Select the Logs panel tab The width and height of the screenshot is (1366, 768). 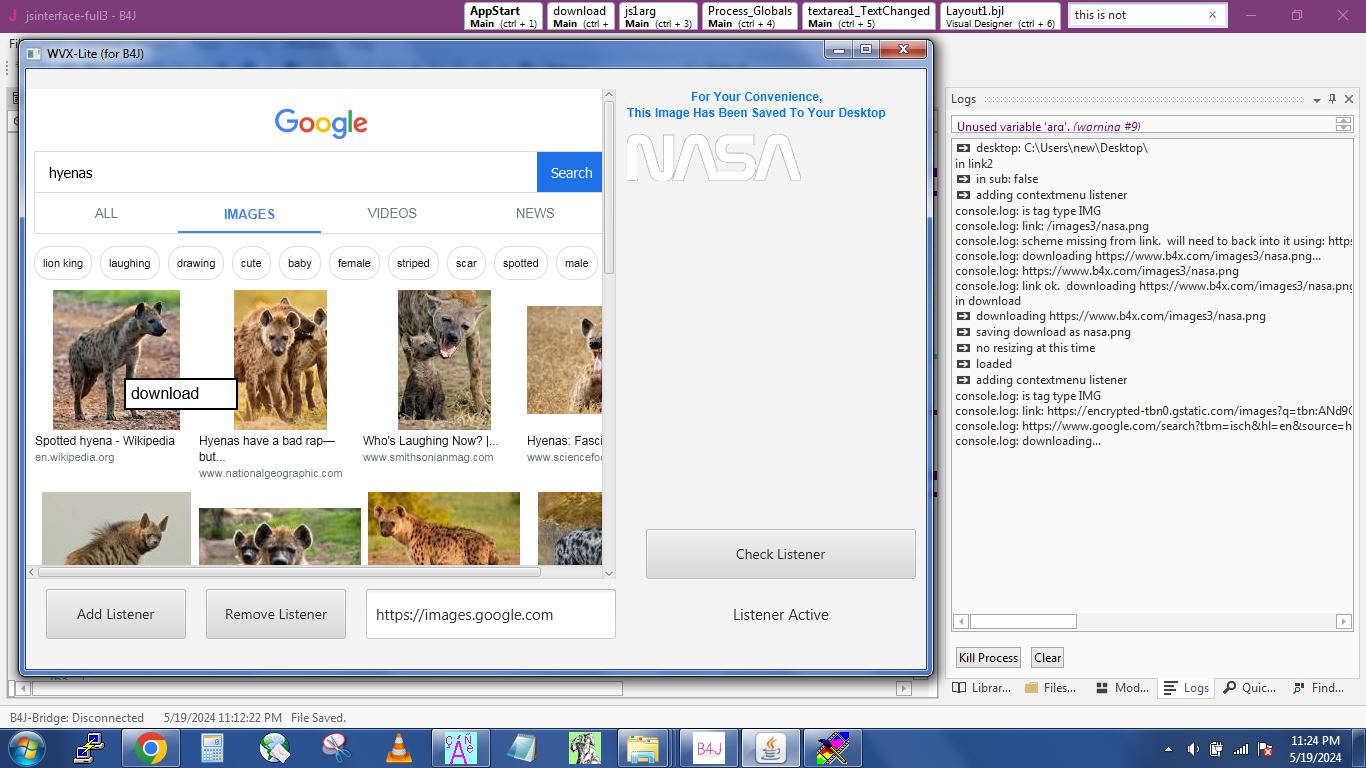[x=1187, y=688]
